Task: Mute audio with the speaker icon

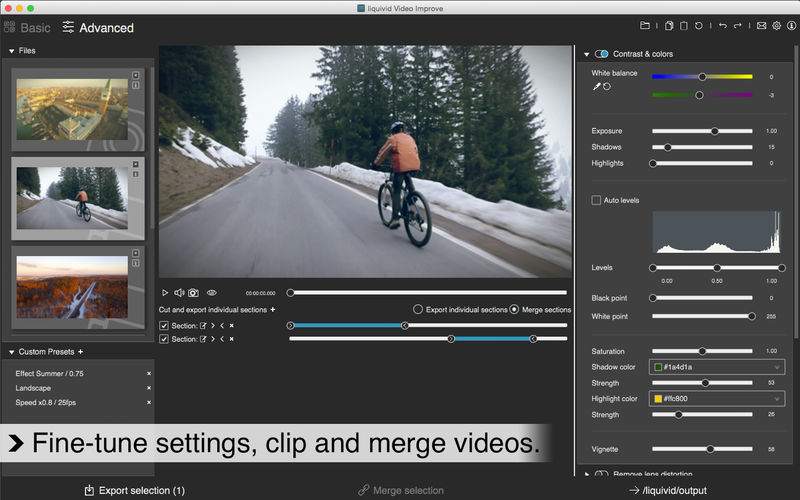Action: pyautogui.click(x=179, y=293)
